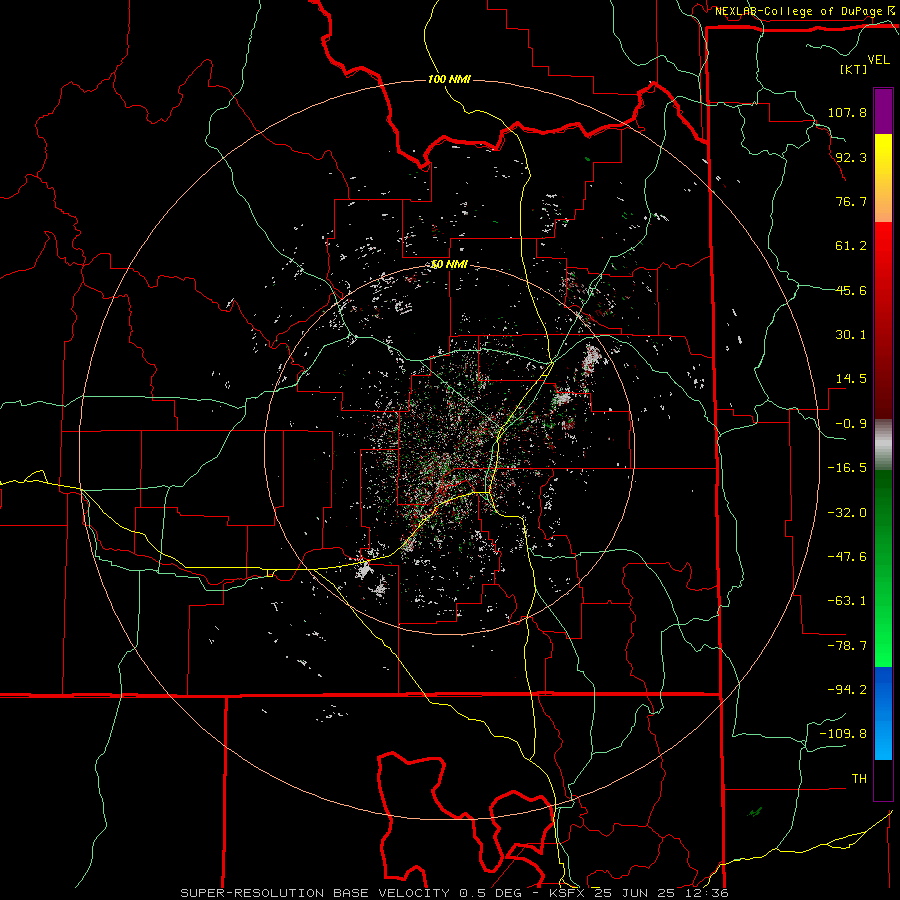Click the [KT] units label
Image resolution: width=900 pixels, height=900 pixels.
854,69
